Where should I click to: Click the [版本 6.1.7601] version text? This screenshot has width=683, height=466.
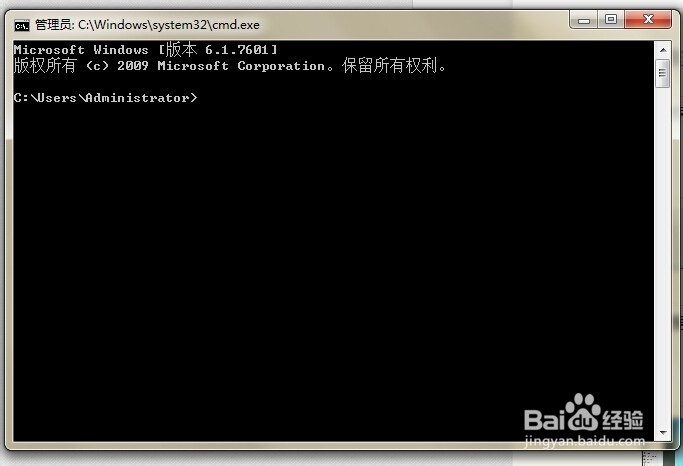[x=218, y=50]
